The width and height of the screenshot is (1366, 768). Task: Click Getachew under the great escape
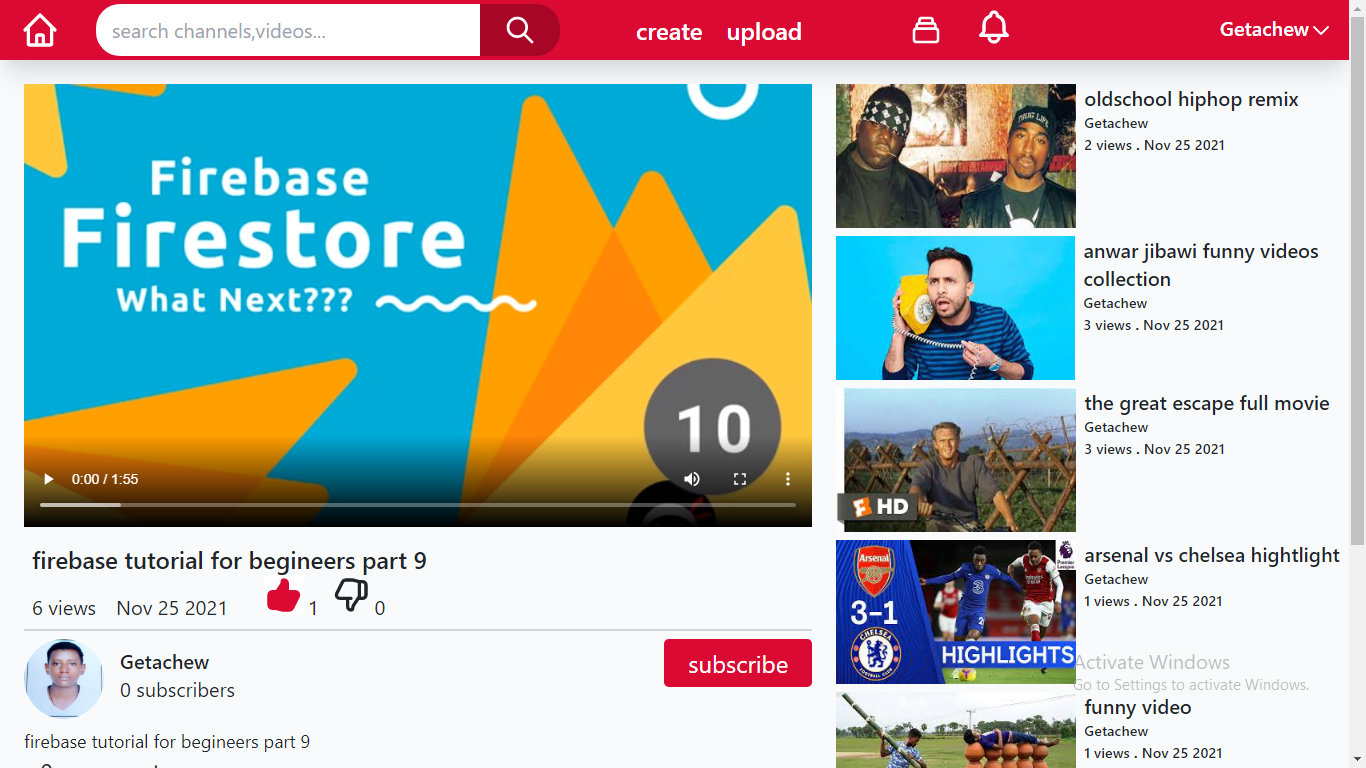click(x=1116, y=428)
